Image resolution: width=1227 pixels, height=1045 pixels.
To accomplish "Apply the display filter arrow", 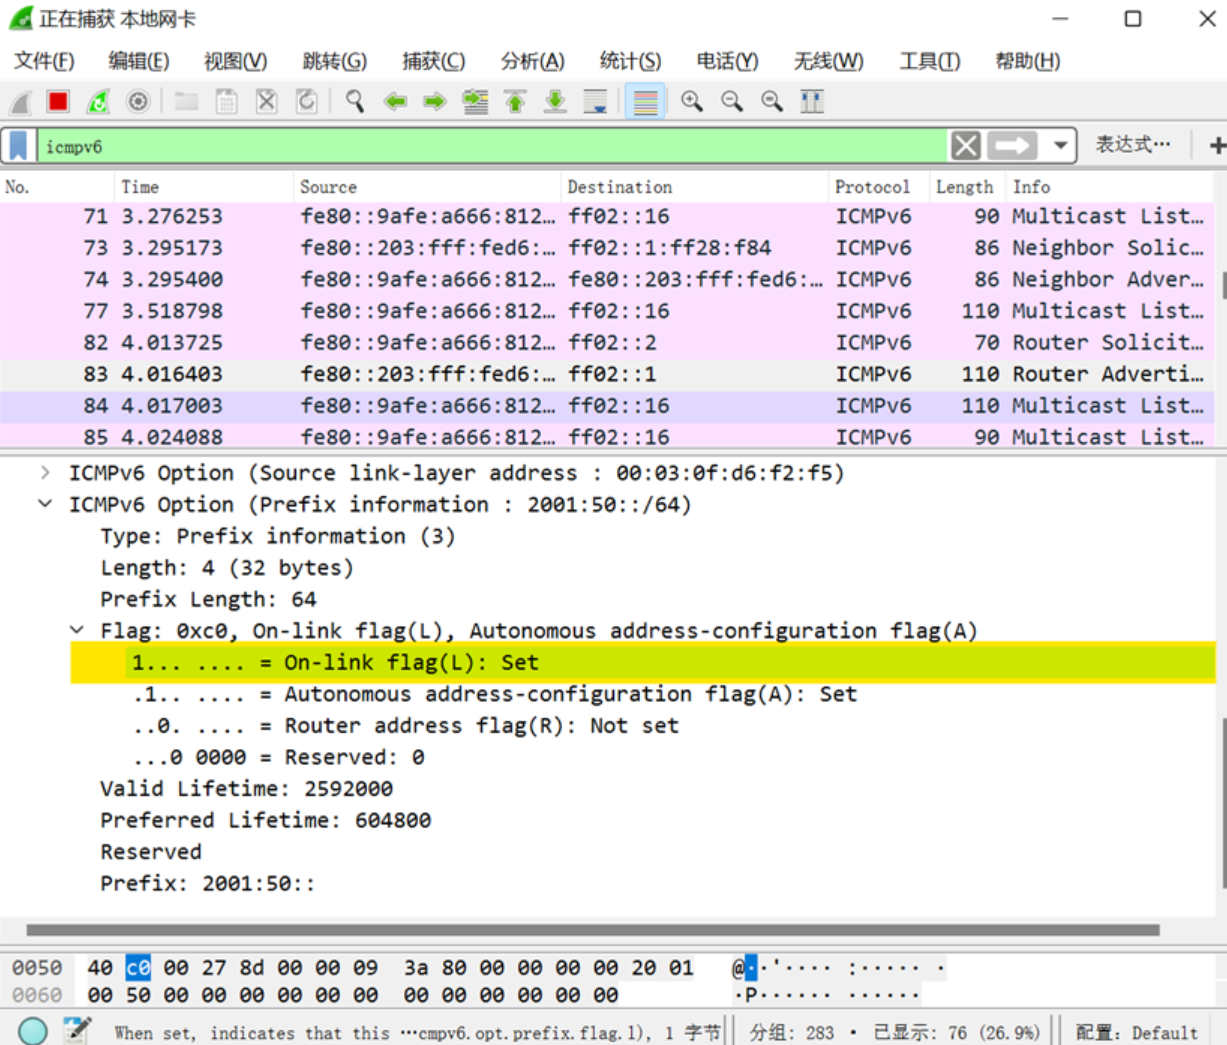I will pos(1012,146).
